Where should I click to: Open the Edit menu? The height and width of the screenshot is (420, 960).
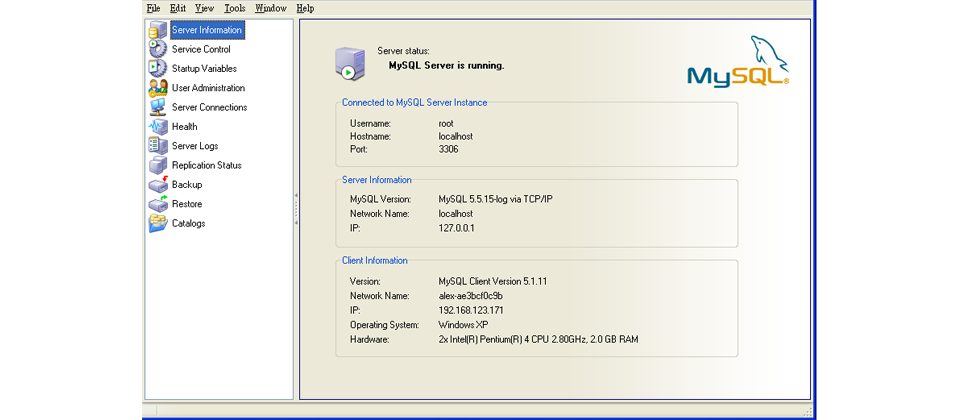(x=178, y=8)
